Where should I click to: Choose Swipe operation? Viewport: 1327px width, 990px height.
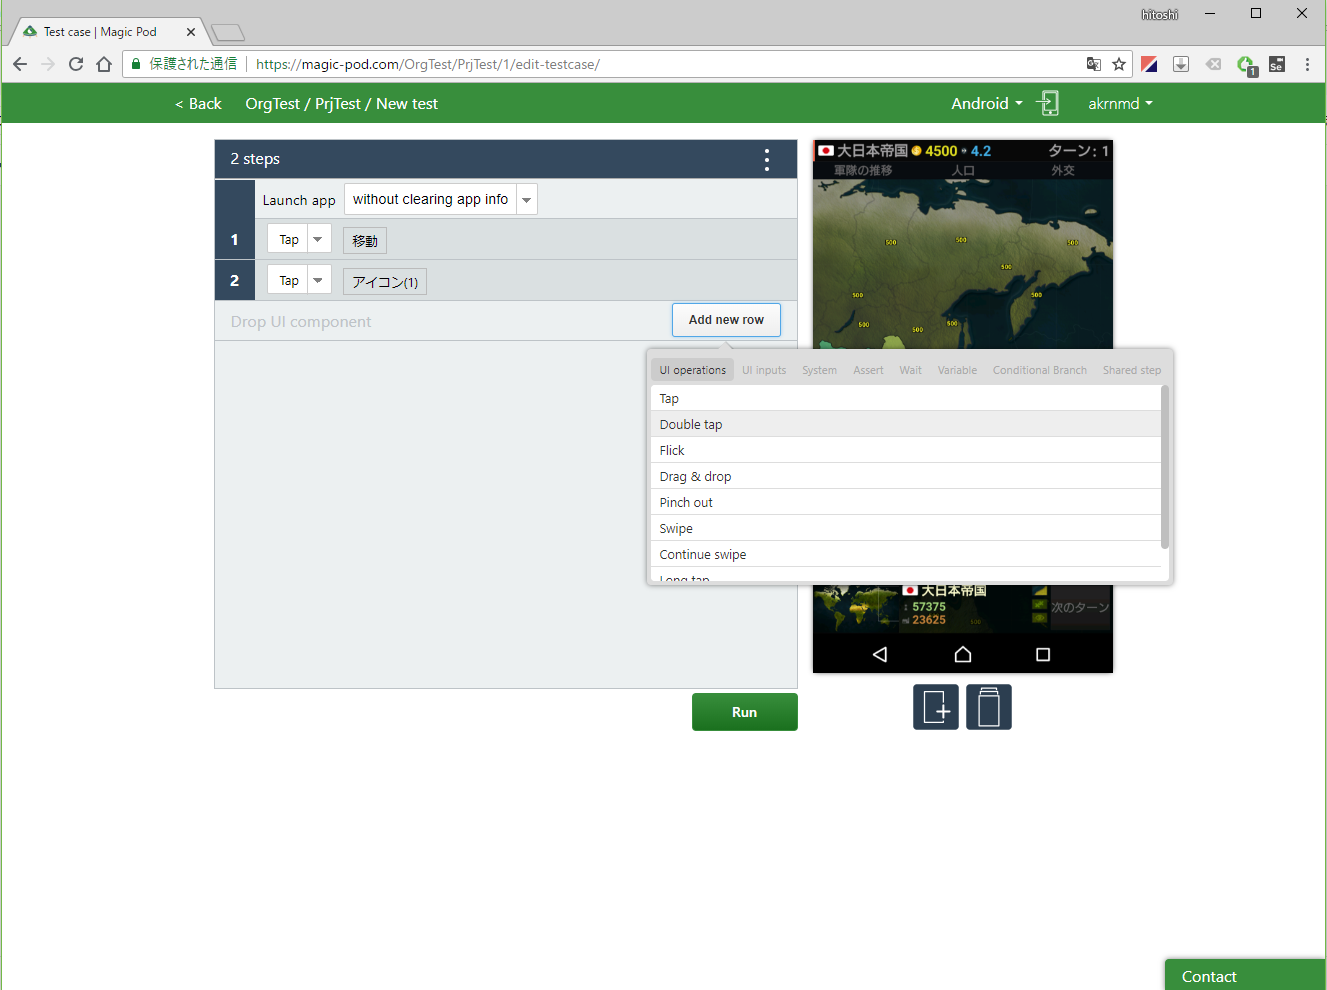tap(905, 528)
